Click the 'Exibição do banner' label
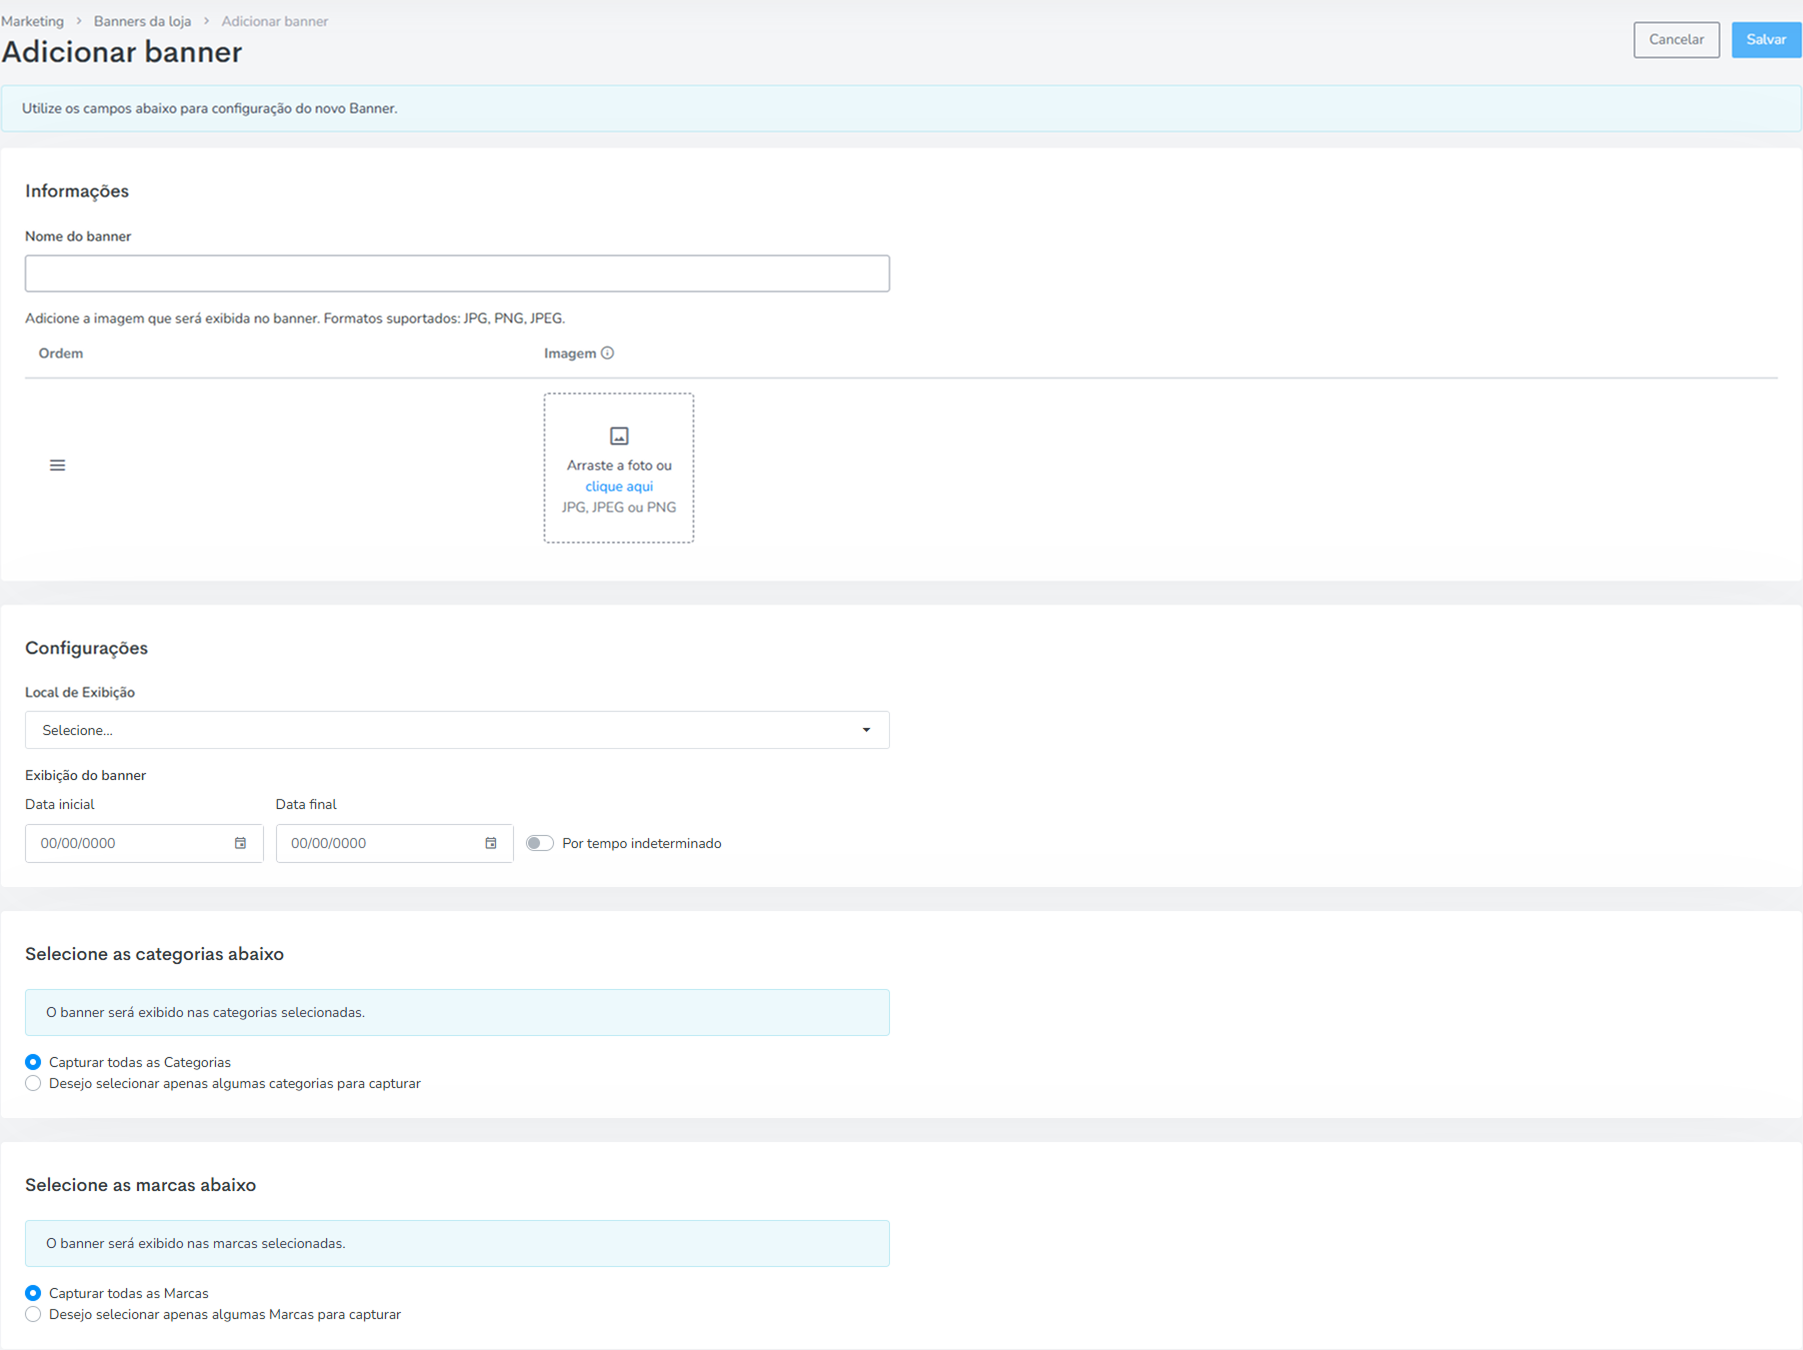The image size is (1803, 1350). [85, 775]
